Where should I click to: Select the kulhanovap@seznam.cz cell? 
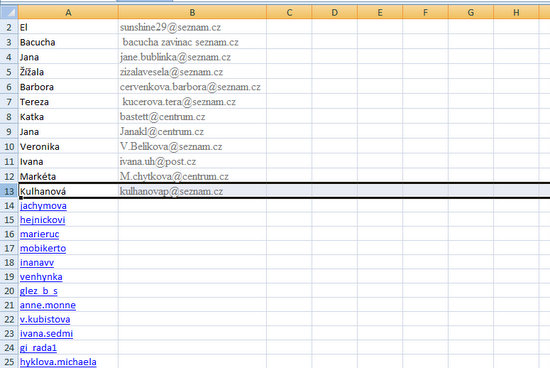pos(192,191)
